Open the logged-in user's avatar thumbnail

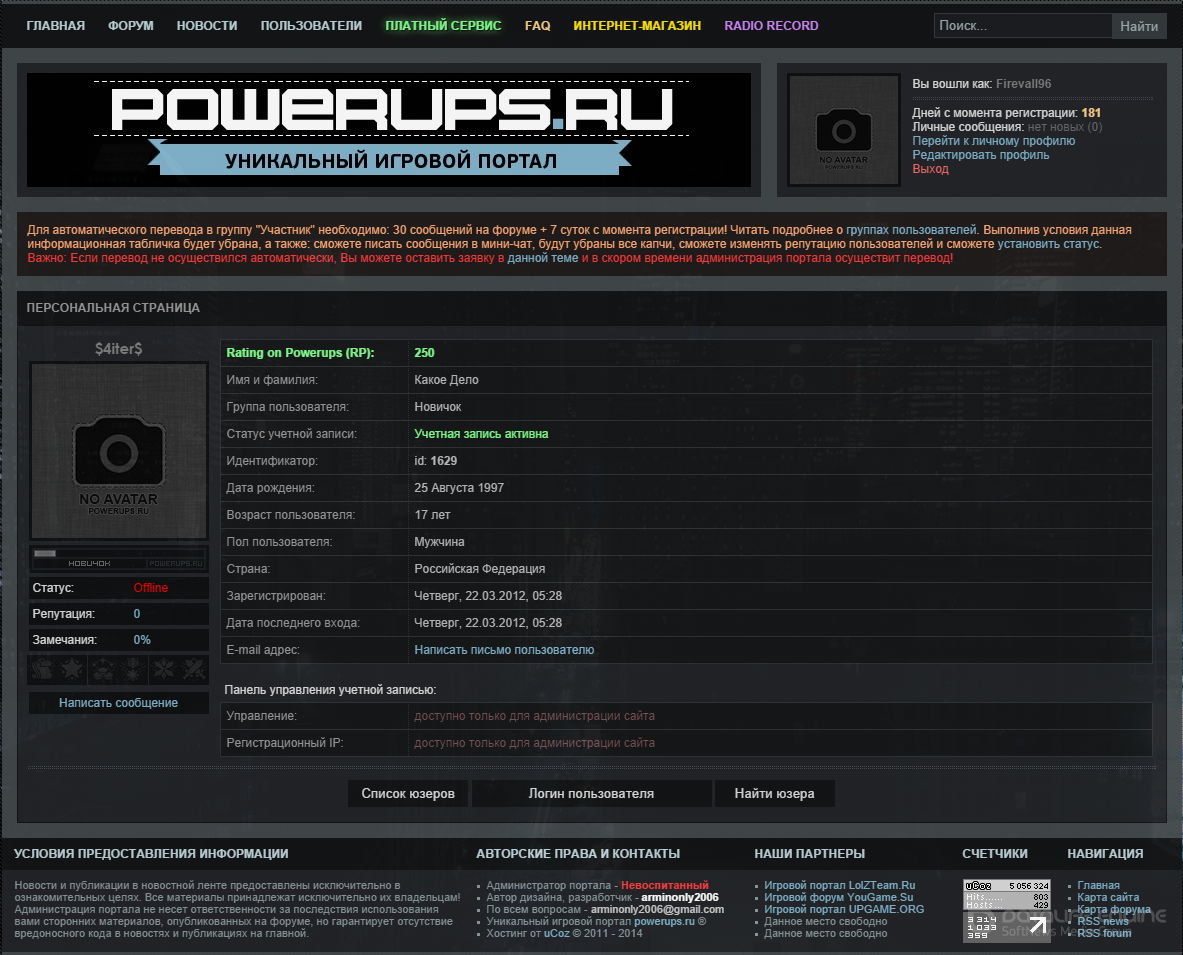(843, 130)
